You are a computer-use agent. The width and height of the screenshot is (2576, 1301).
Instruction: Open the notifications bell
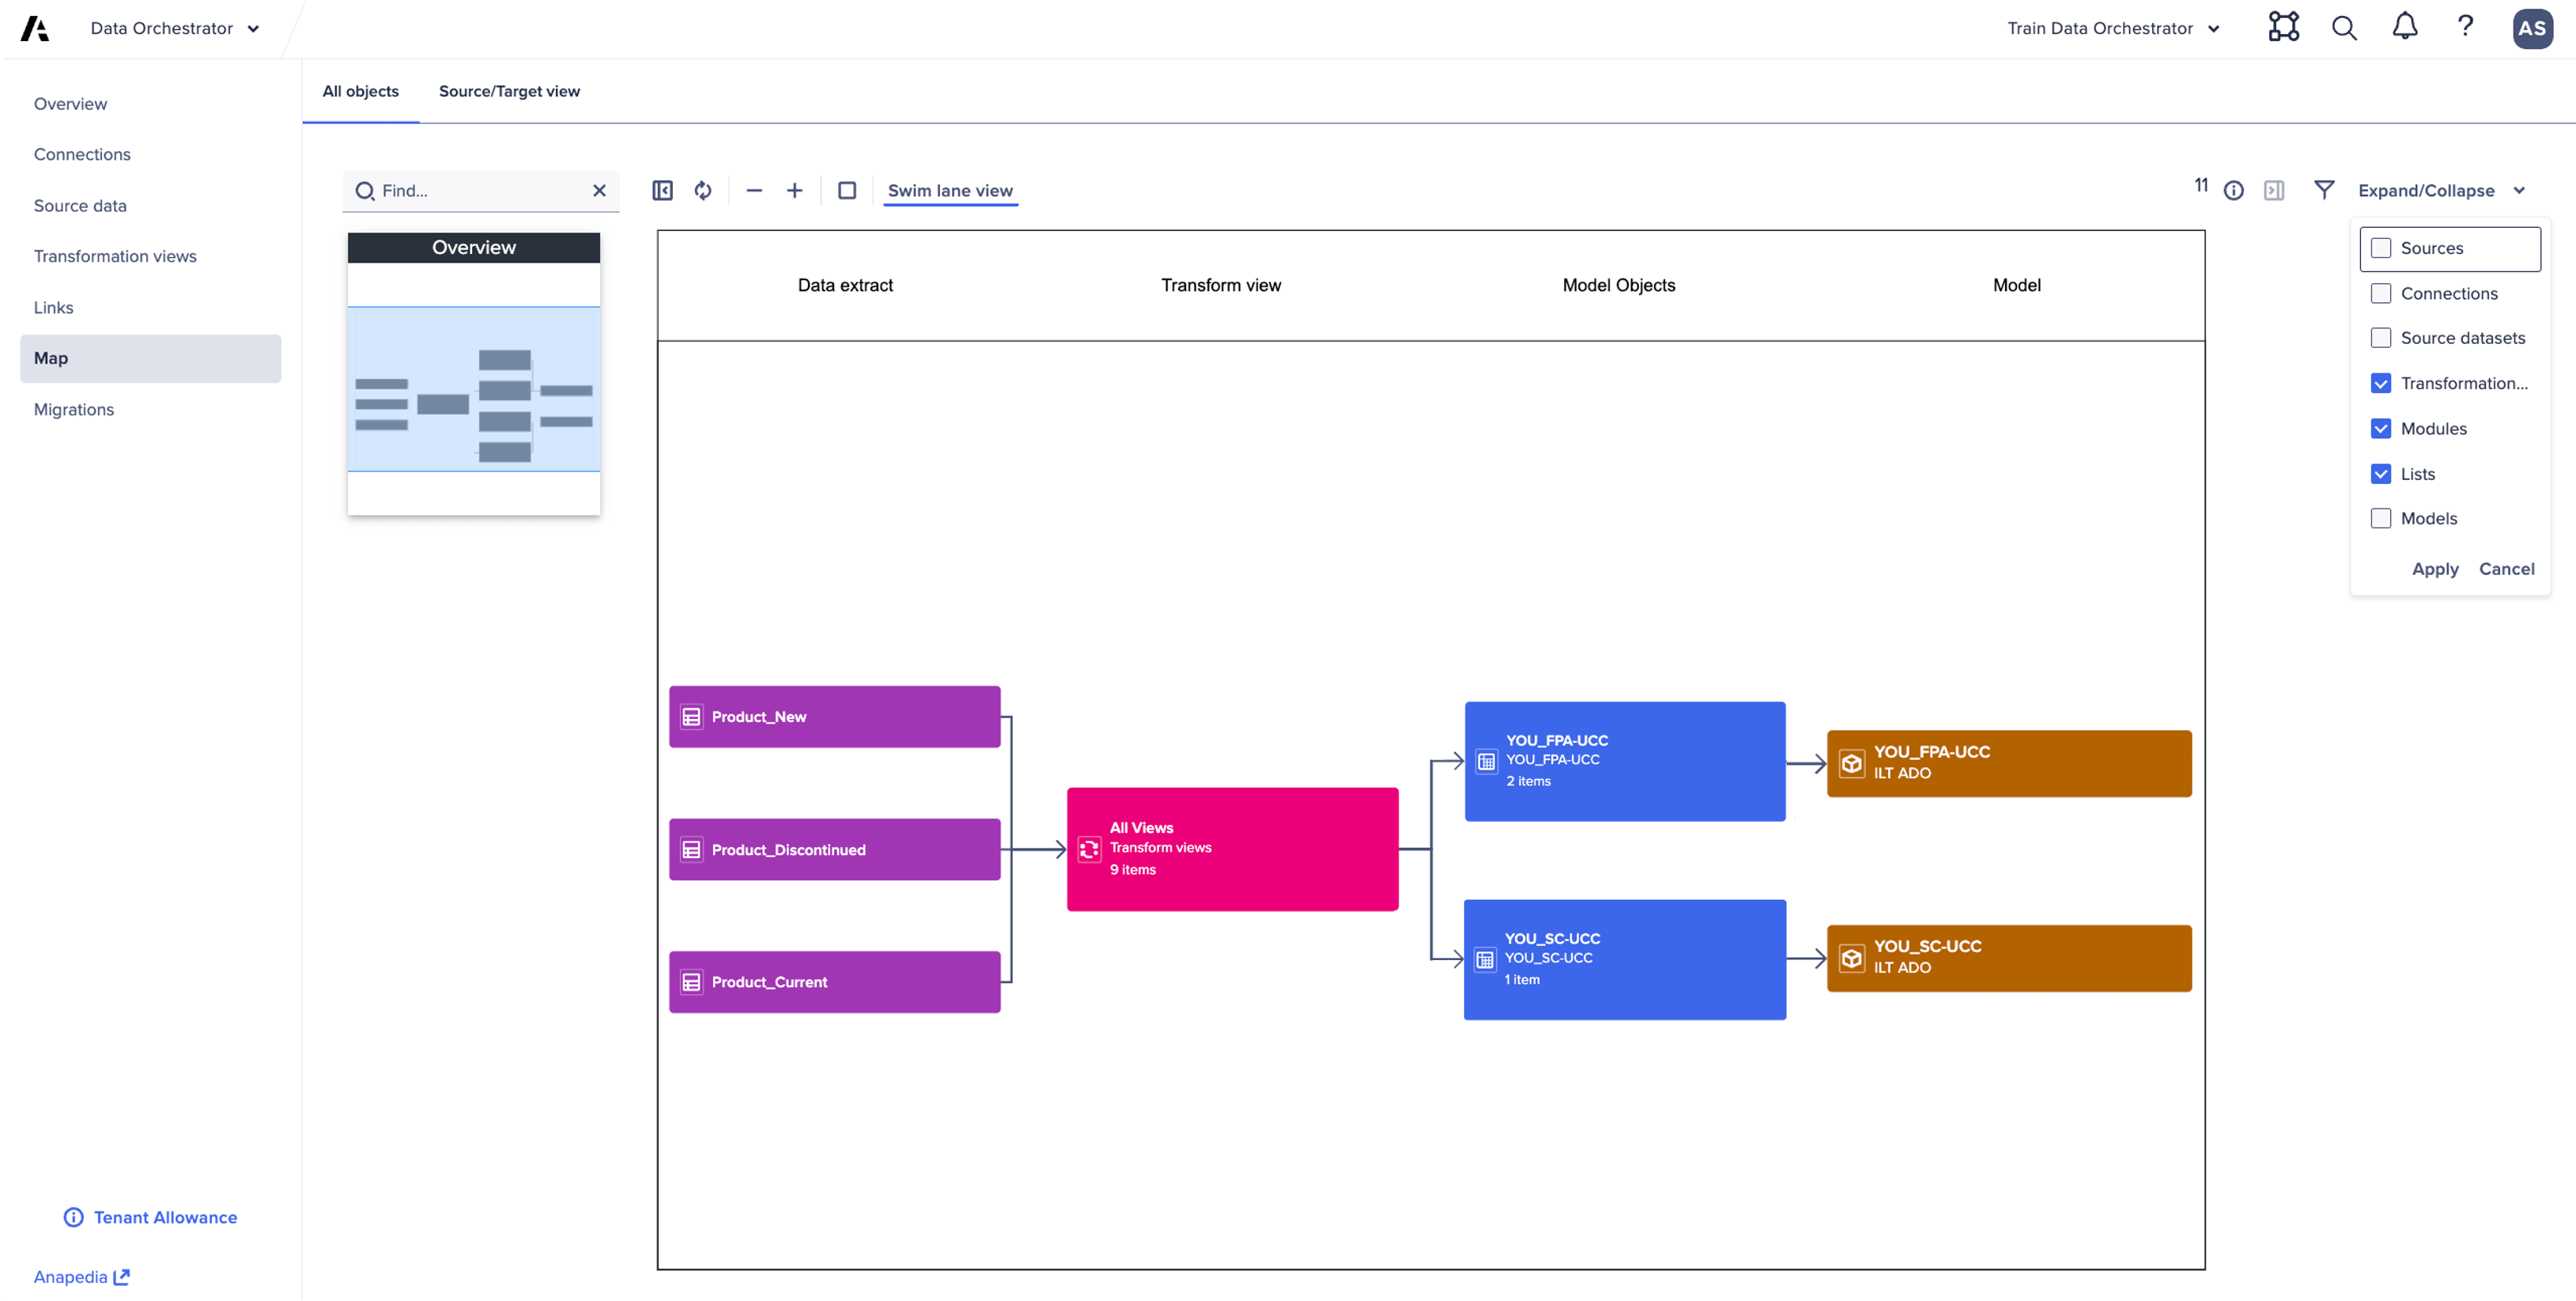[2404, 27]
